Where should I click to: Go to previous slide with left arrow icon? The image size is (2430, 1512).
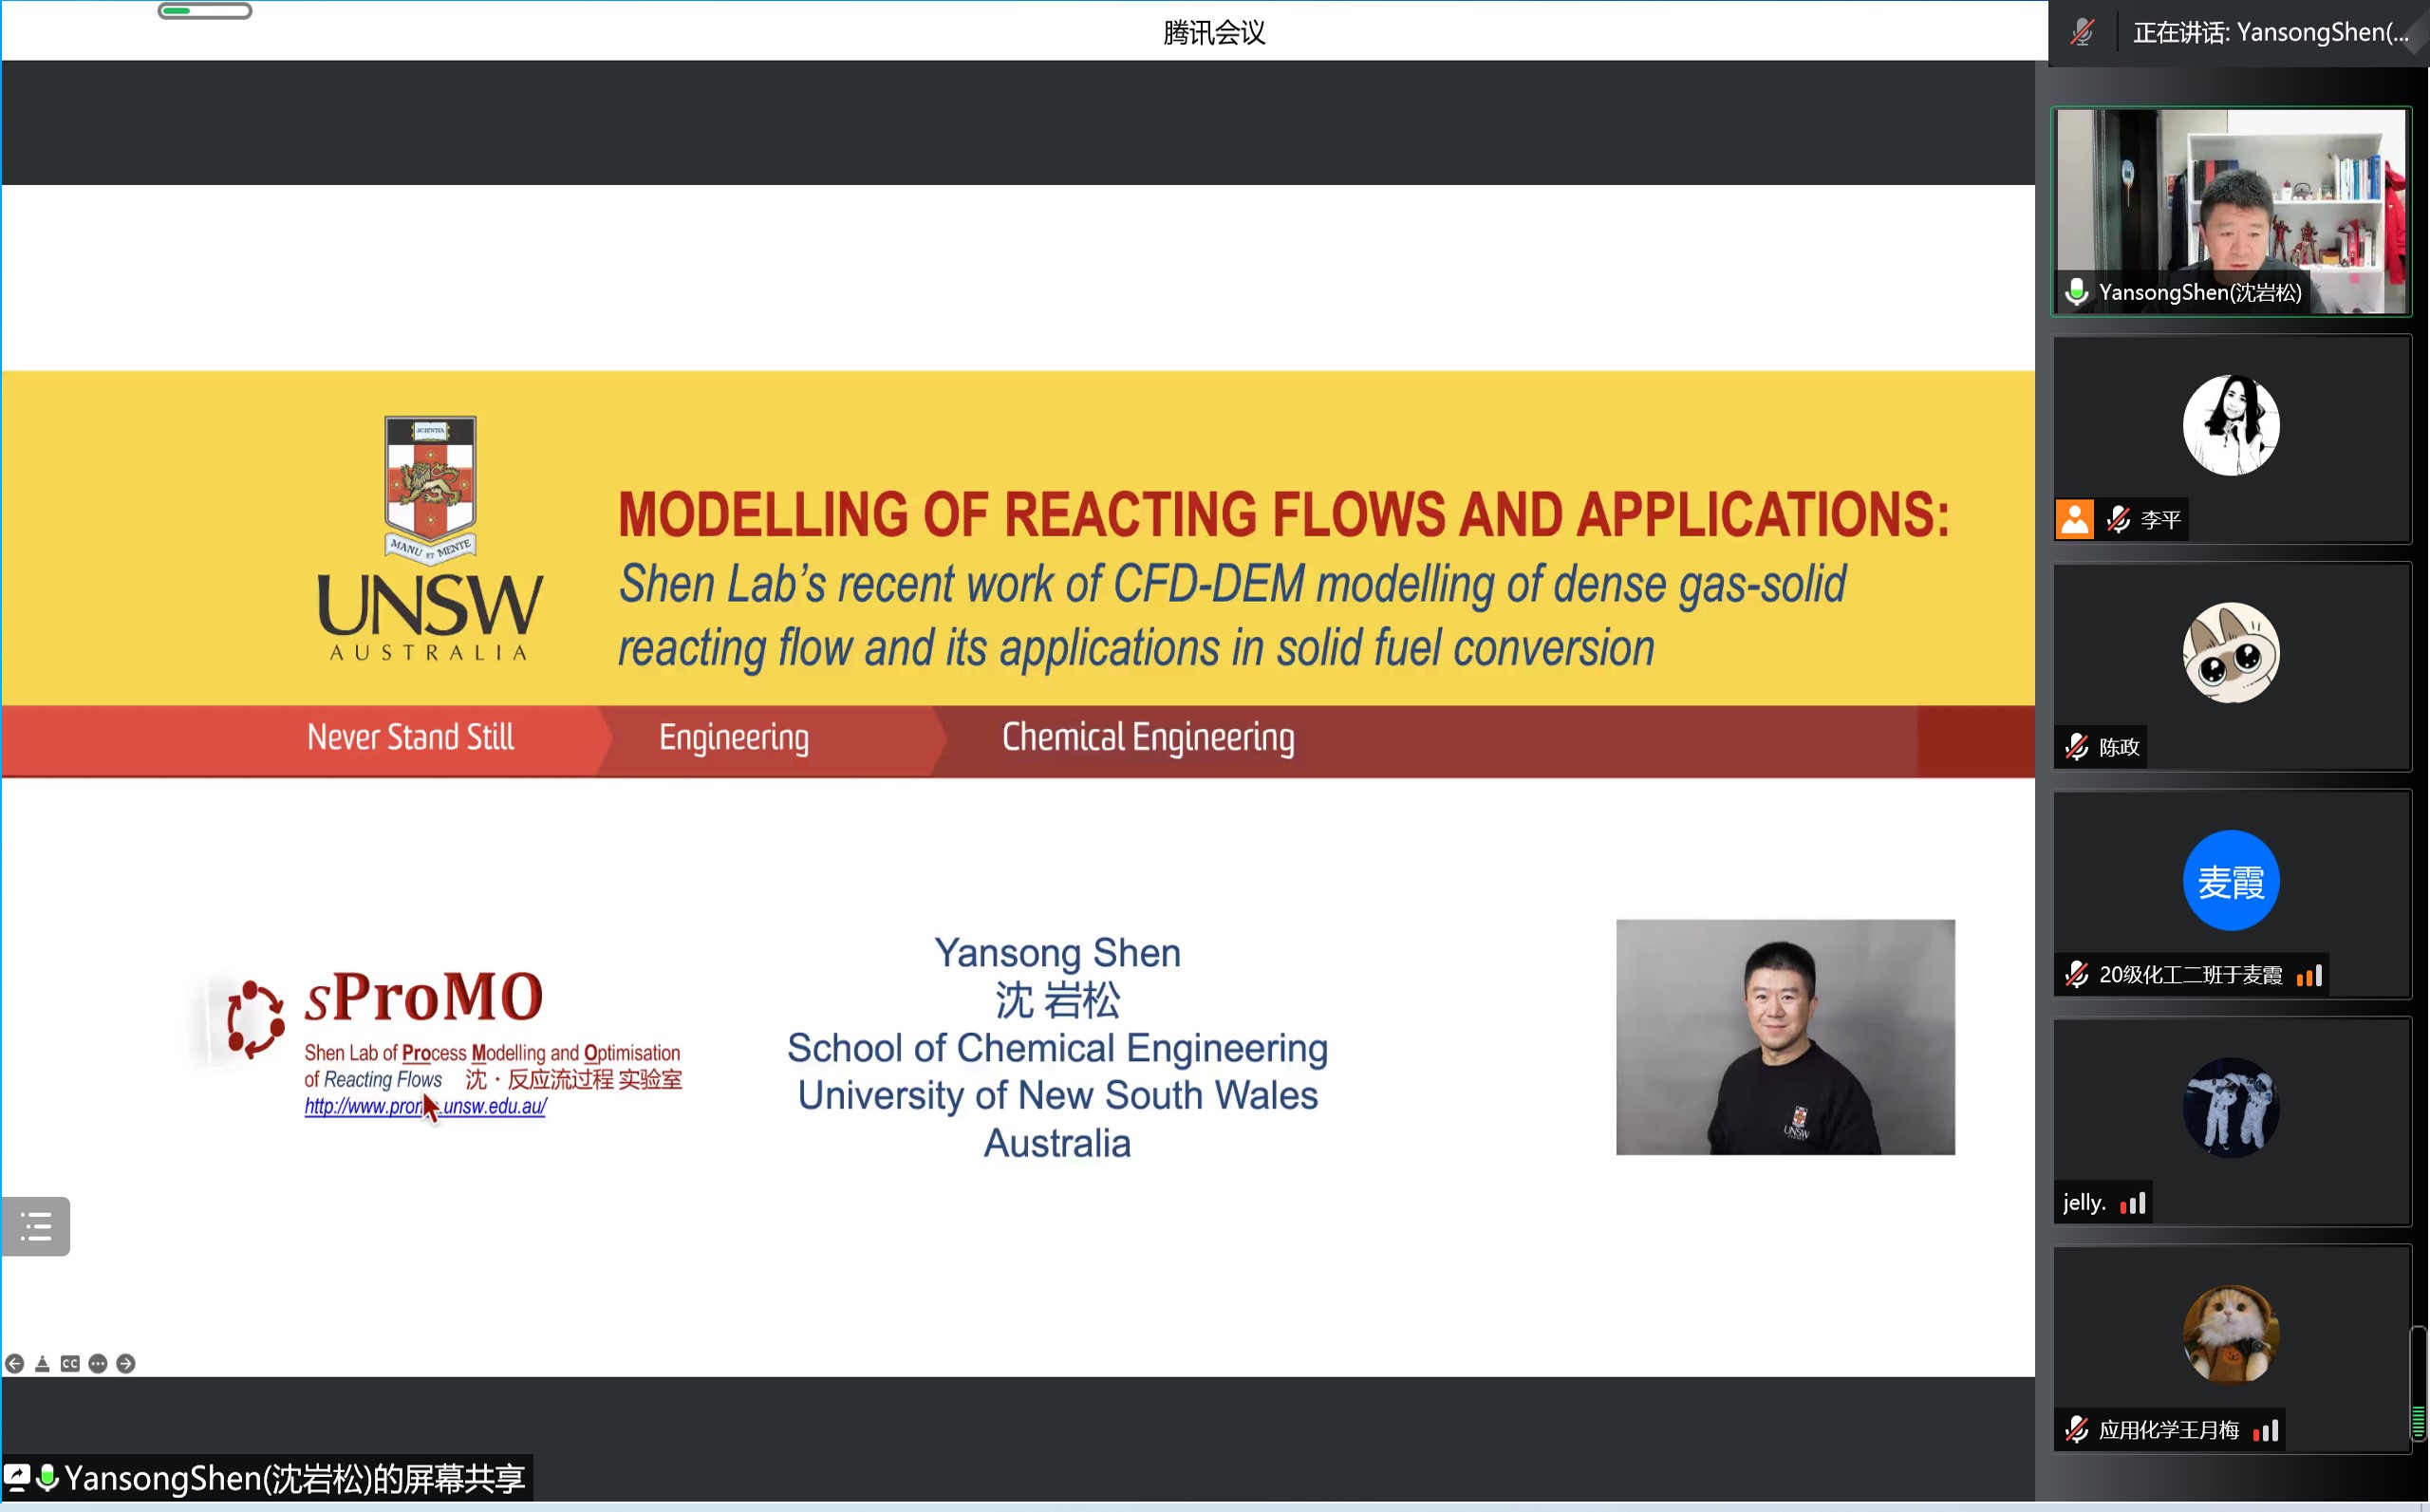click(14, 1363)
